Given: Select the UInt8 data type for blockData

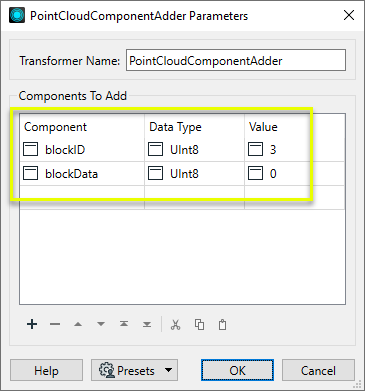Looking at the screenshot, I should pyautogui.click(x=184, y=174).
